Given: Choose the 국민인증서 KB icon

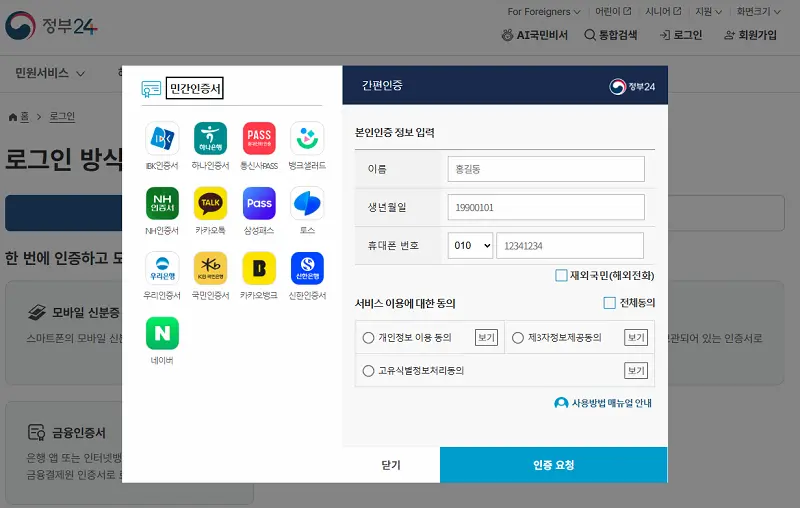Looking at the screenshot, I should 210,268.
